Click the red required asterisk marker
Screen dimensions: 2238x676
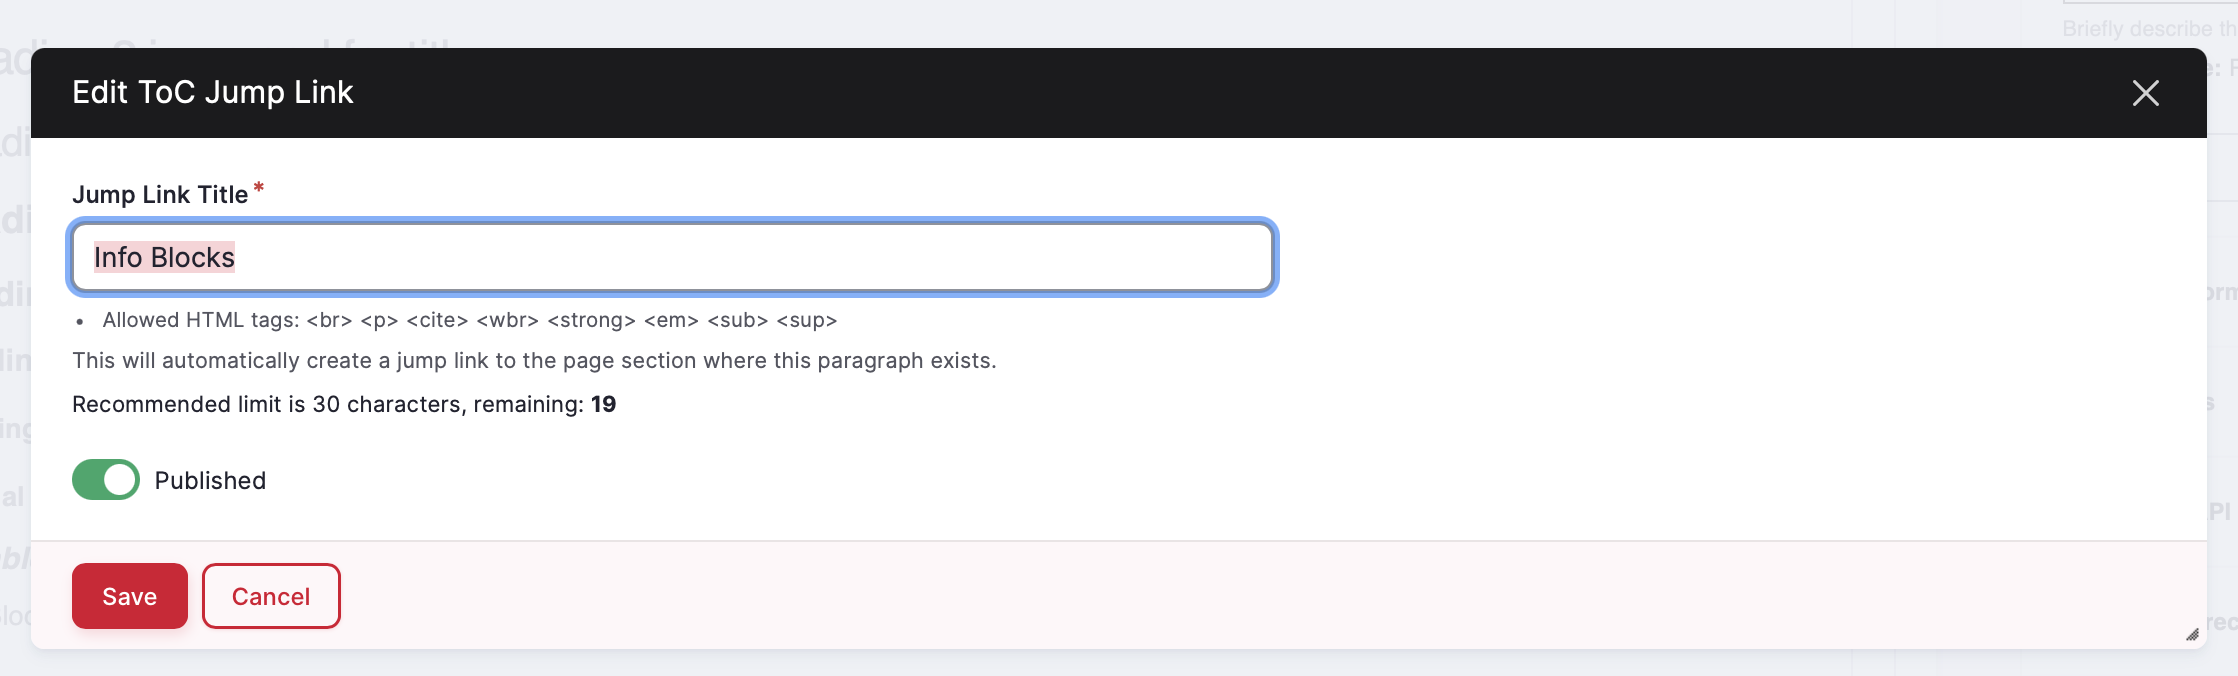click(x=259, y=187)
